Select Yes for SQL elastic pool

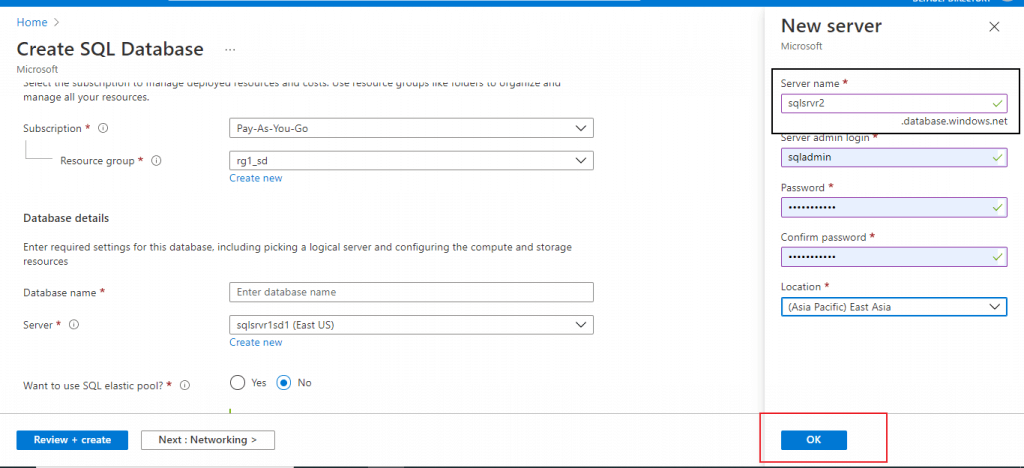[x=238, y=382]
